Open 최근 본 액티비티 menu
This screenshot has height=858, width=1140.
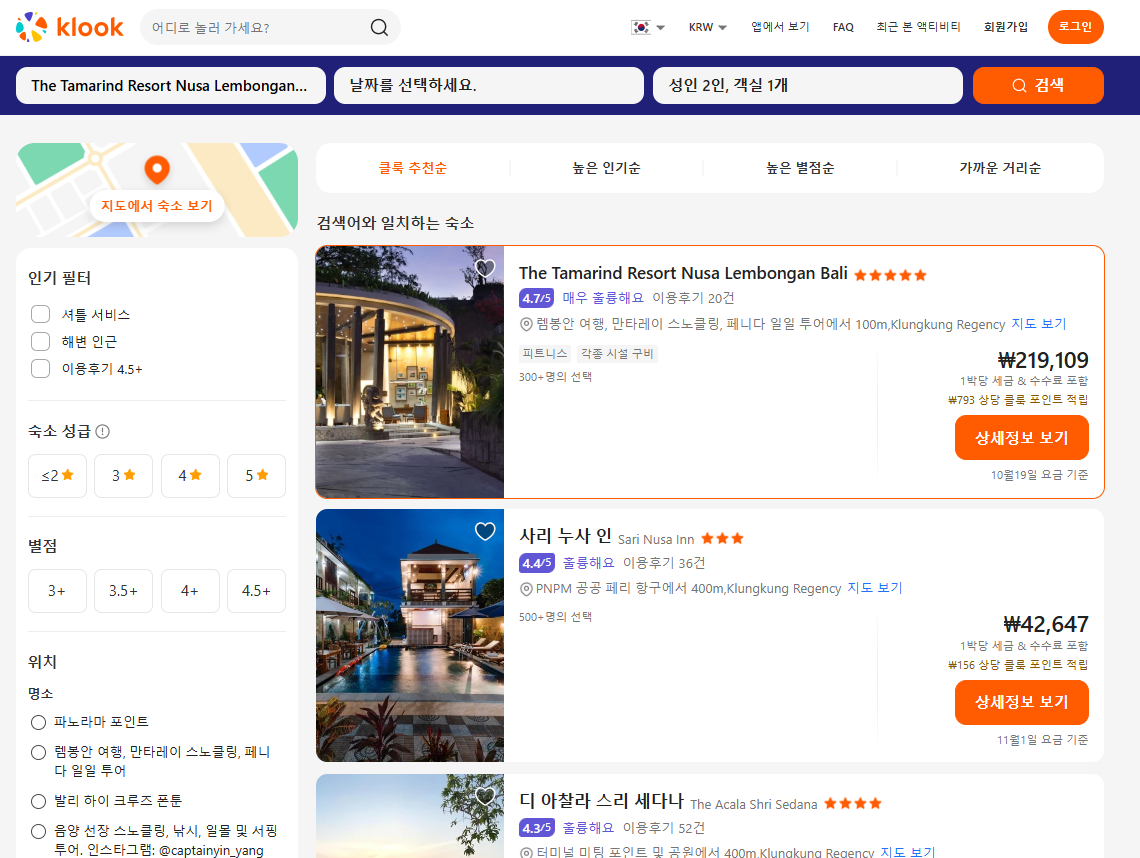pos(918,27)
